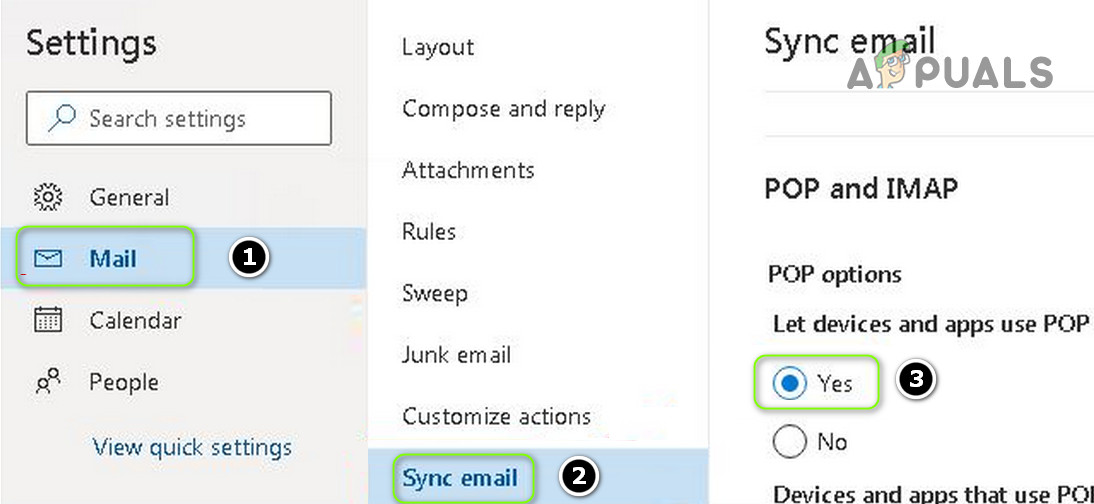Click the Mail envelope icon
The height and width of the screenshot is (504, 1094).
pos(48,259)
